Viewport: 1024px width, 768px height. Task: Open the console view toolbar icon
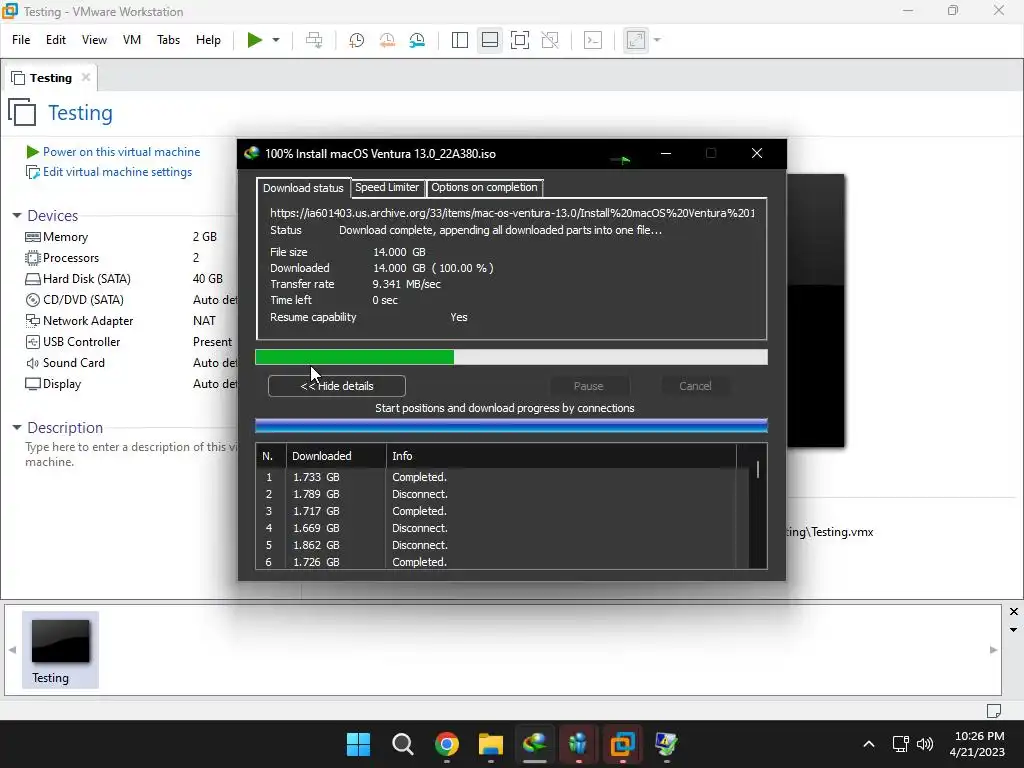coord(593,40)
